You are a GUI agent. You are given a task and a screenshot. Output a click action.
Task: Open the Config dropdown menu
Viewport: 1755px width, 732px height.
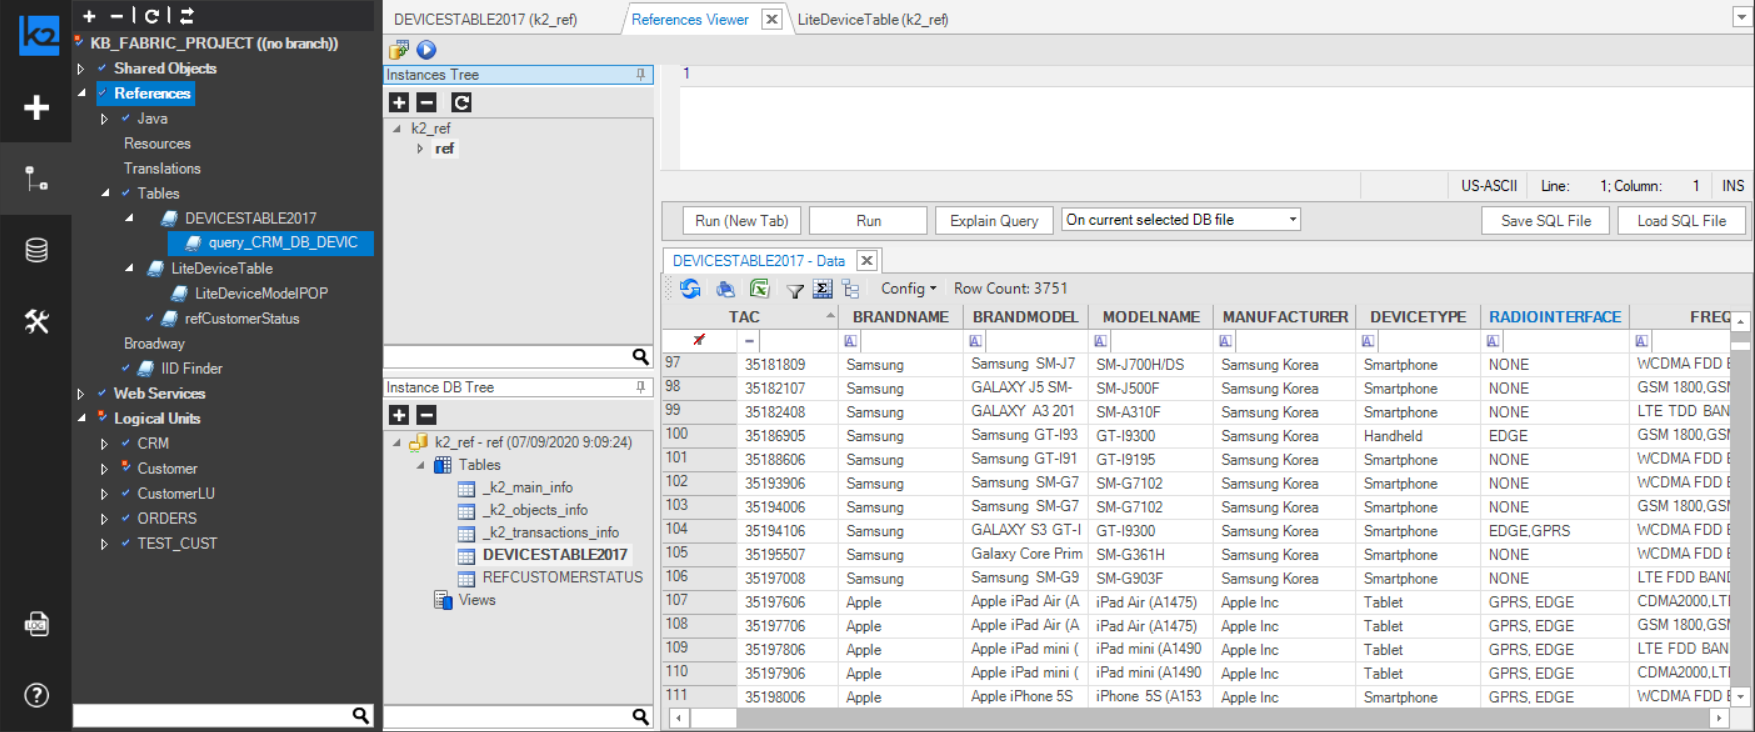pyautogui.click(x=908, y=289)
